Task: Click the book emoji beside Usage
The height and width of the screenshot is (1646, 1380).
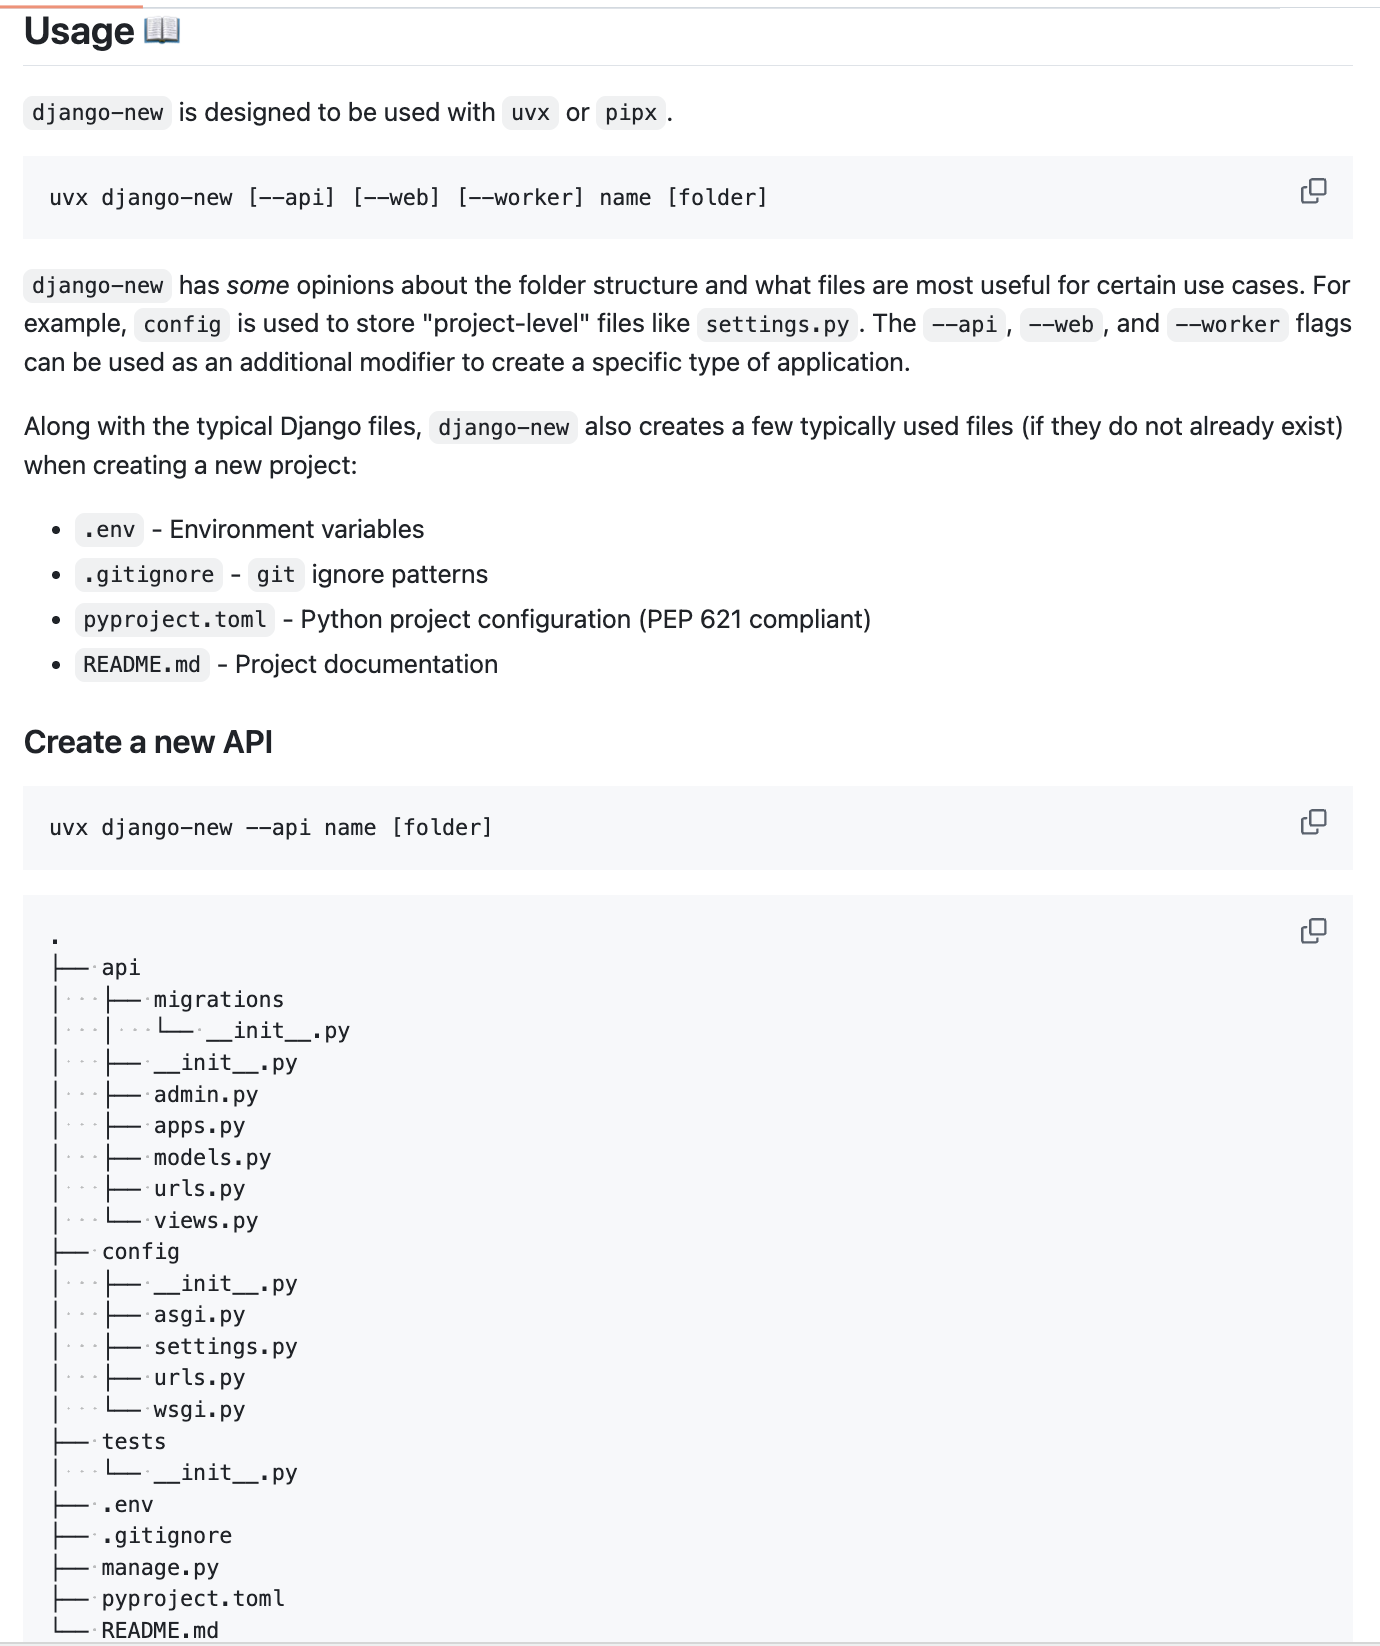Action: (162, 31)
